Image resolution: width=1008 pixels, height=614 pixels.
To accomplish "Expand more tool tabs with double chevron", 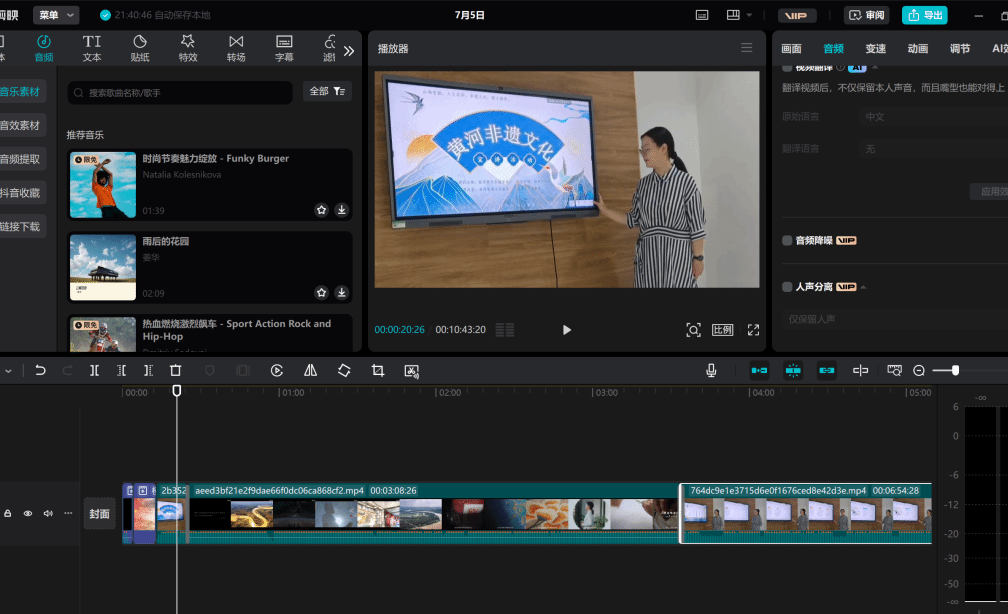I will click(349, 50).
